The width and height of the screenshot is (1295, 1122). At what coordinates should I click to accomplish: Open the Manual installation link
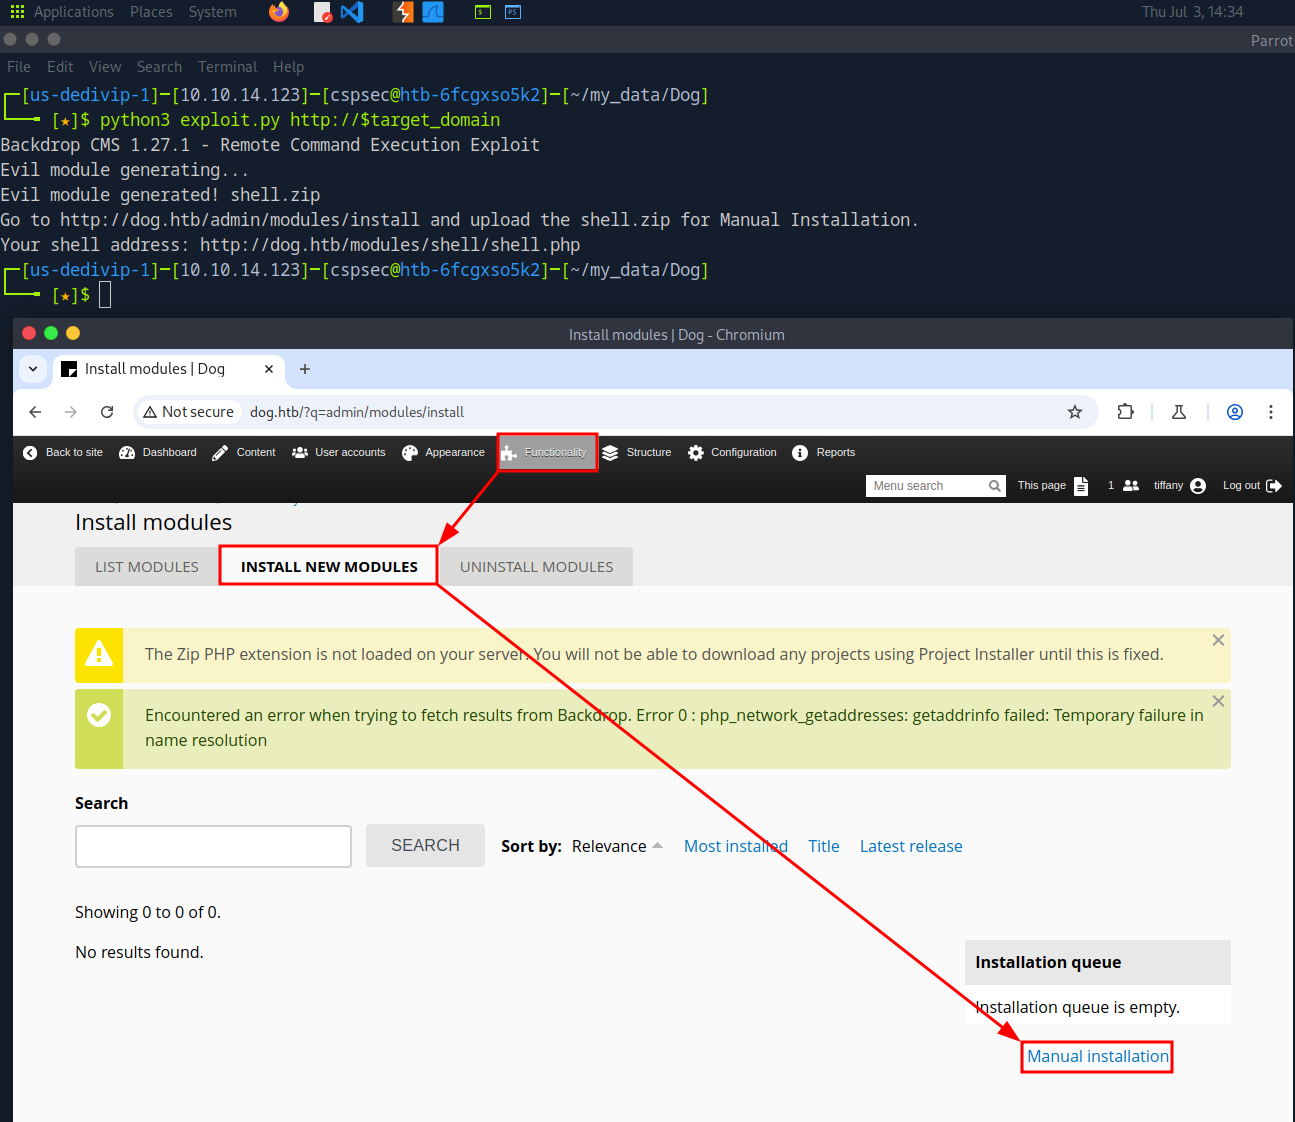[1098, 1056]
